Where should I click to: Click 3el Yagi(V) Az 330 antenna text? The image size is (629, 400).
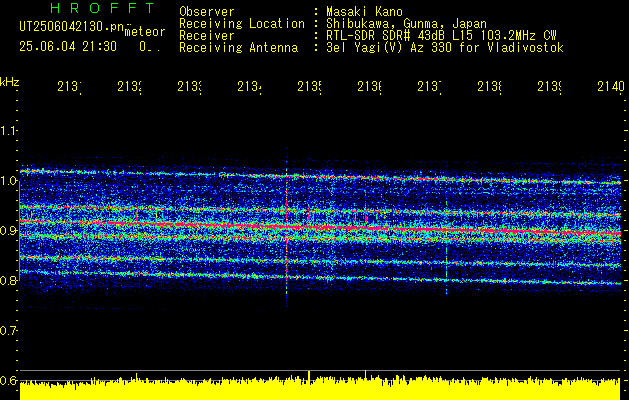coord(445,48)
